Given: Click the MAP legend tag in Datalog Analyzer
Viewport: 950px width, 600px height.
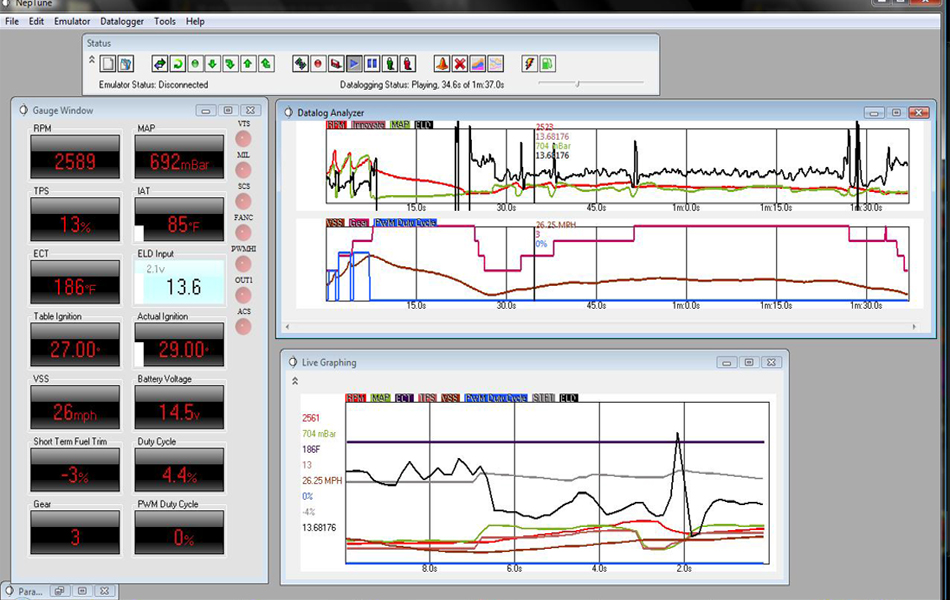Looking at the screenshot, I should pos(400,125).
